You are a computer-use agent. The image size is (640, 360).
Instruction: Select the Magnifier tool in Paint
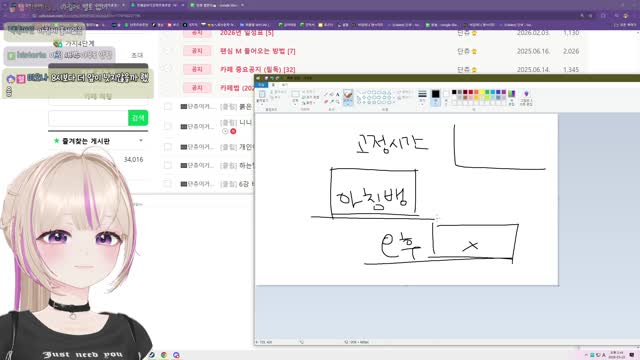point(338,102)
